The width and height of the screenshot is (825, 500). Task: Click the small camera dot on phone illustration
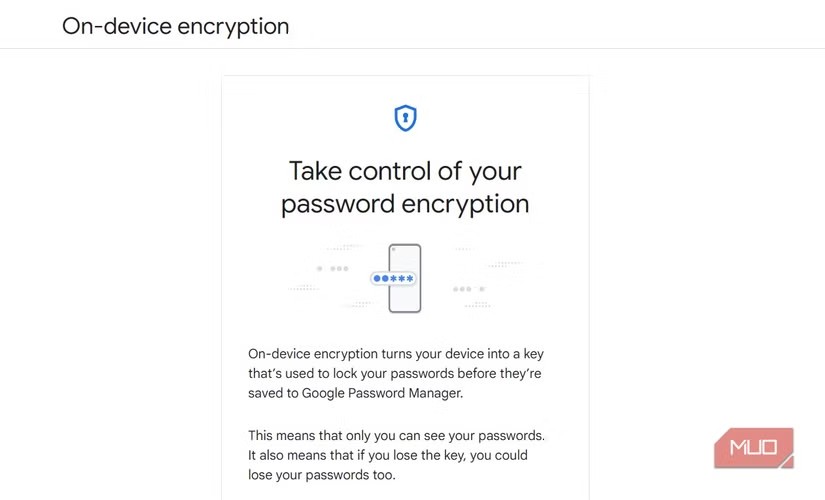[395, 249]
